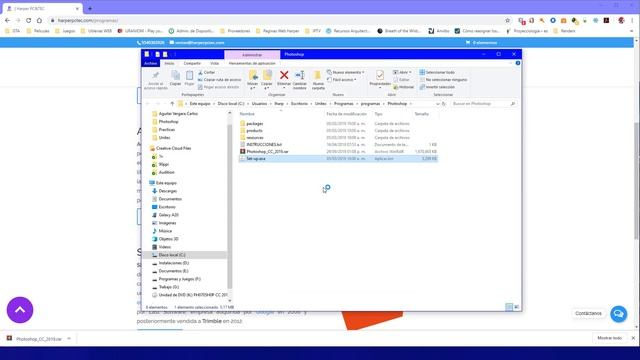Sort by Fecha de modificación column
Viewport: 640px width, 360px height.
click(x=346, y=114)
